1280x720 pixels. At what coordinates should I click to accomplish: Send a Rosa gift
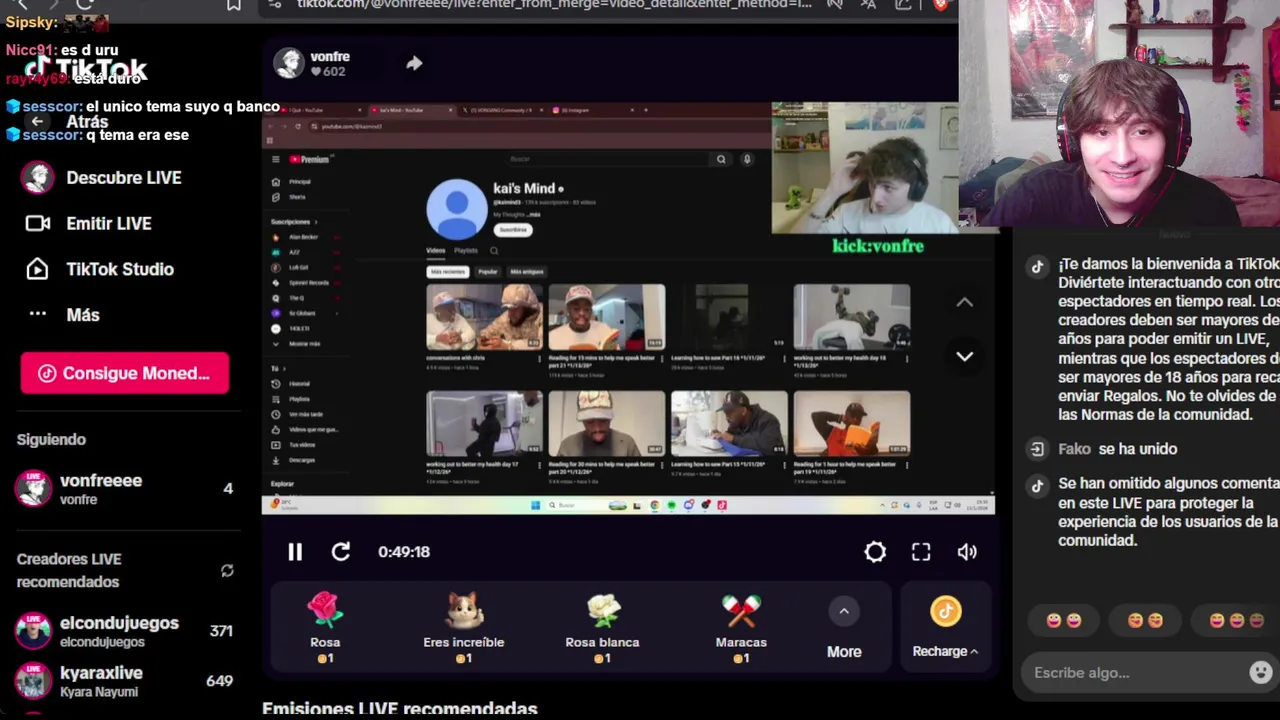(x=325, y=626)
